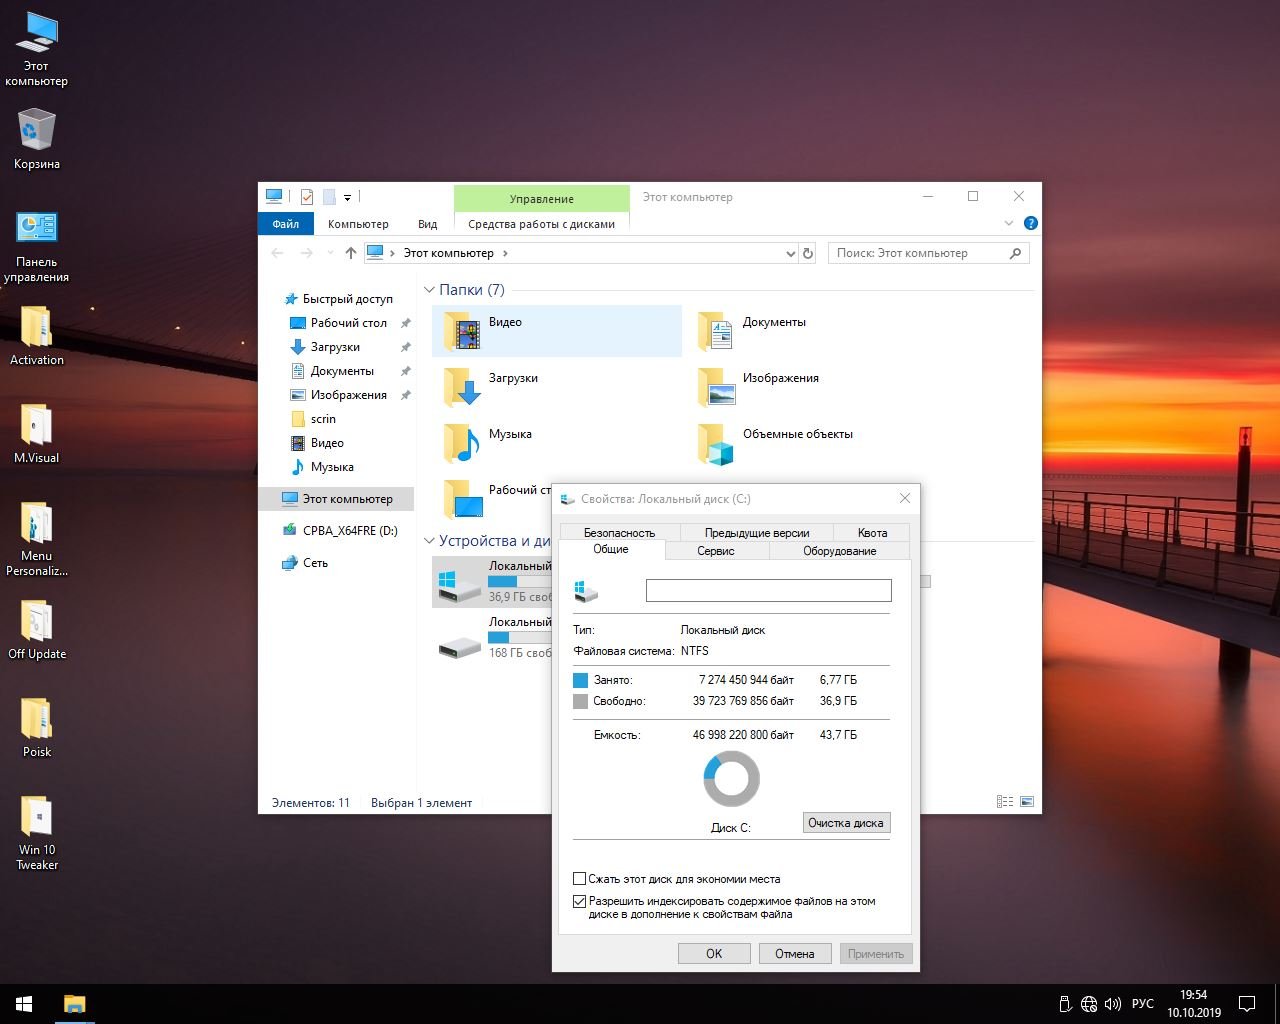This screenshot has height=1024, width=1280.
Task: Open the network globe tray icon
Action: 1088,1004
